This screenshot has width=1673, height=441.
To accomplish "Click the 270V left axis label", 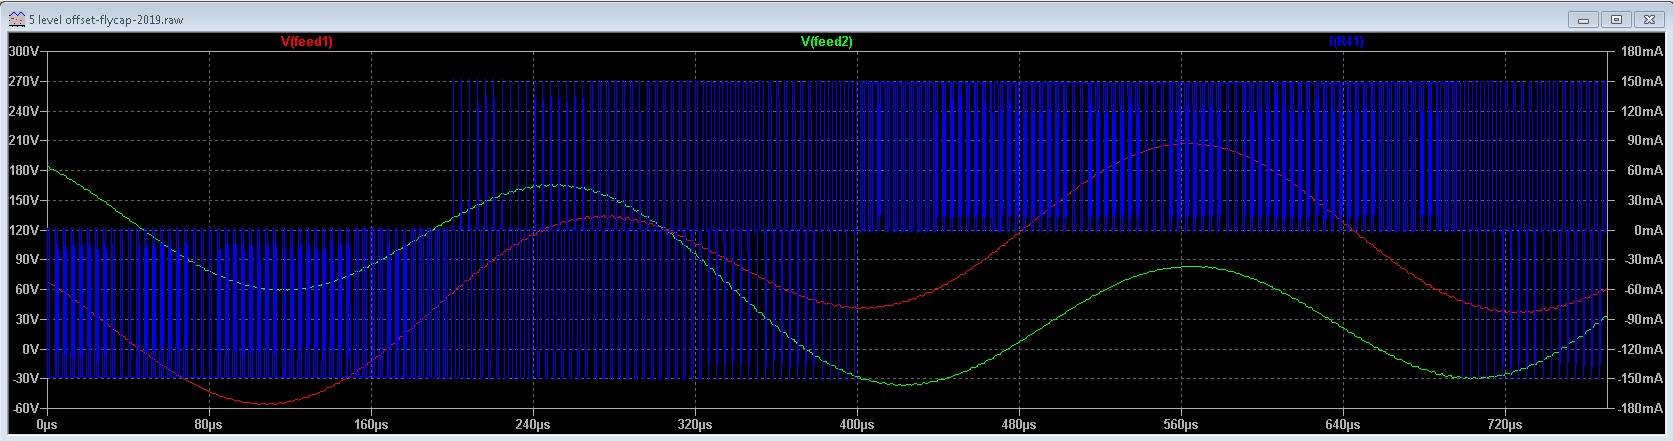I will [x=23, y=81].
